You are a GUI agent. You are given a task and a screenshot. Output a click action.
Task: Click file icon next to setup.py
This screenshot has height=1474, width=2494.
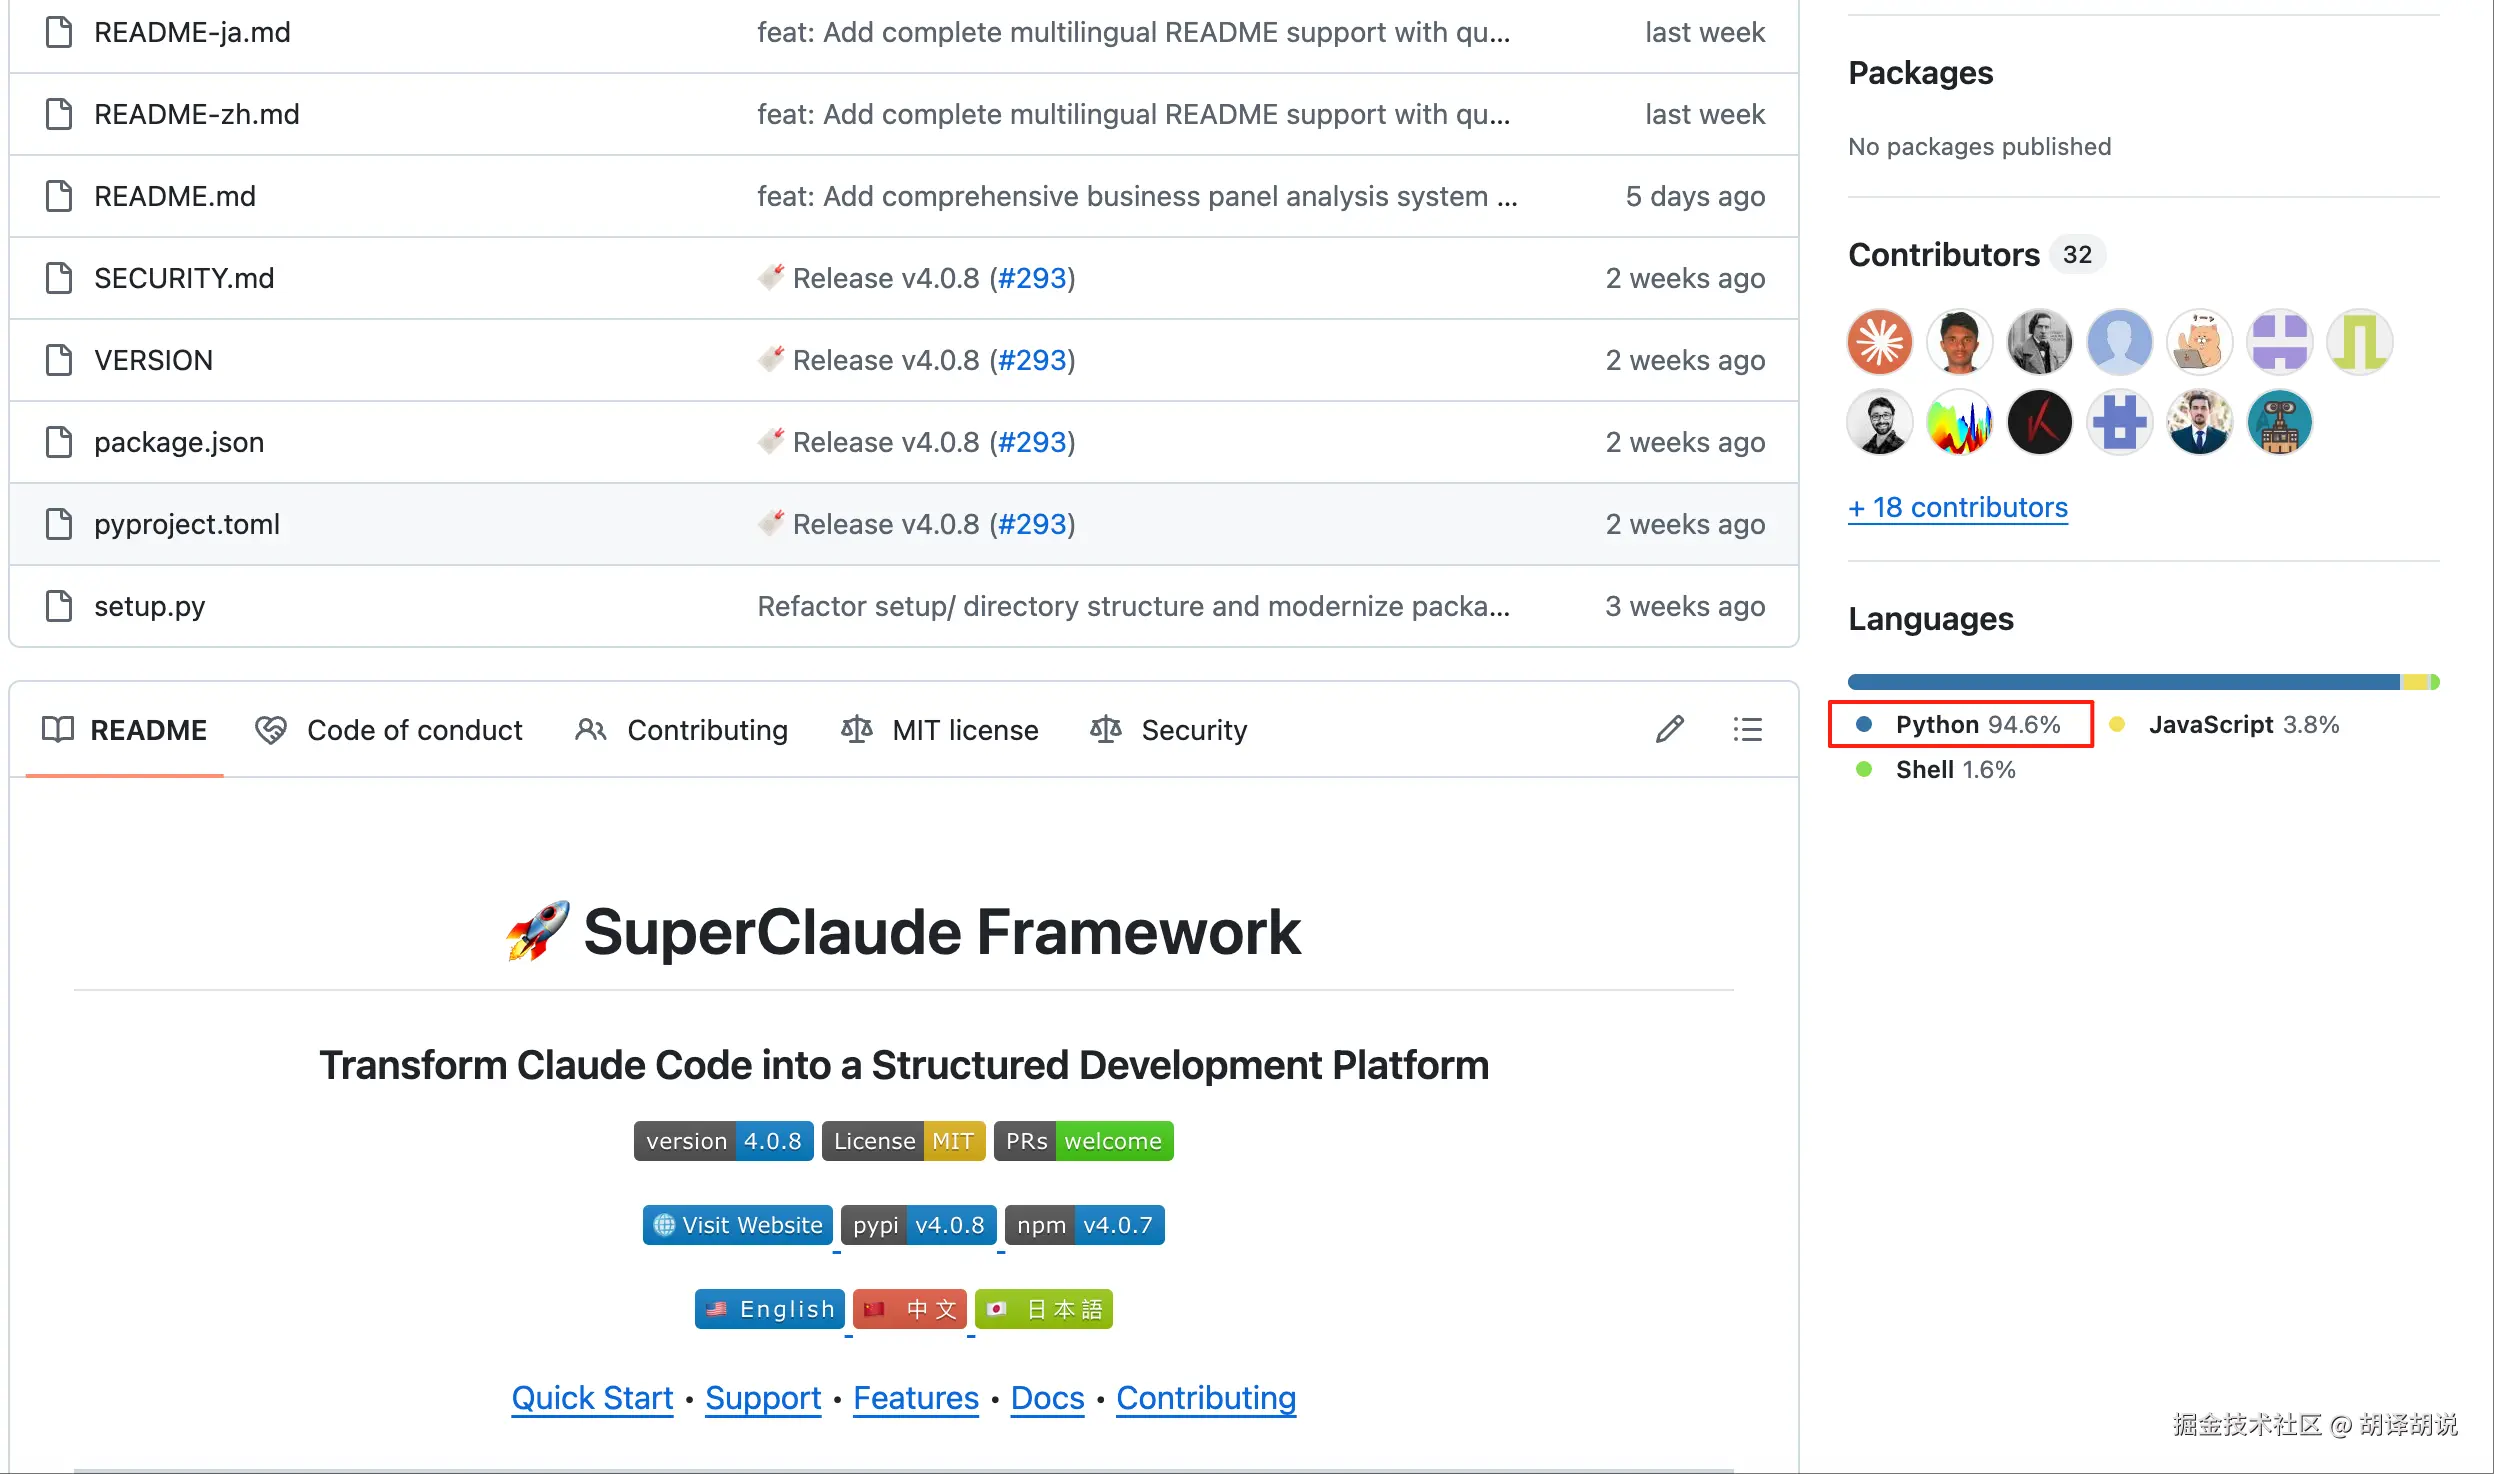click(x=59, y=606)
